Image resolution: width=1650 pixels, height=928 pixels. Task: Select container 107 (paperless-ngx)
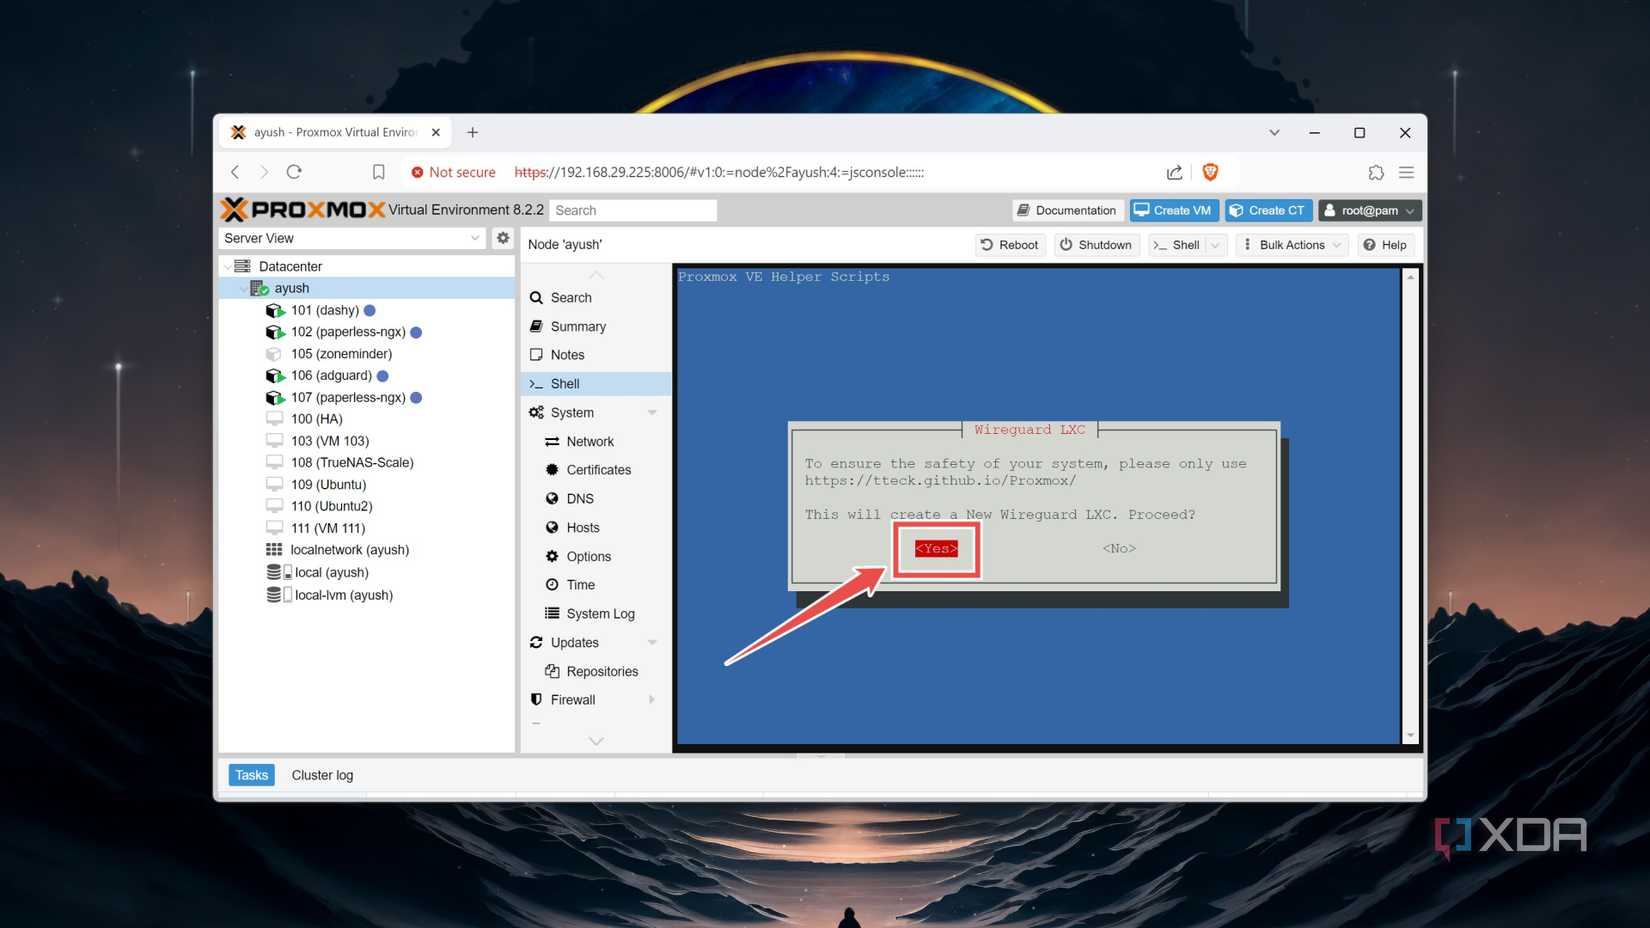click(348, 398)
